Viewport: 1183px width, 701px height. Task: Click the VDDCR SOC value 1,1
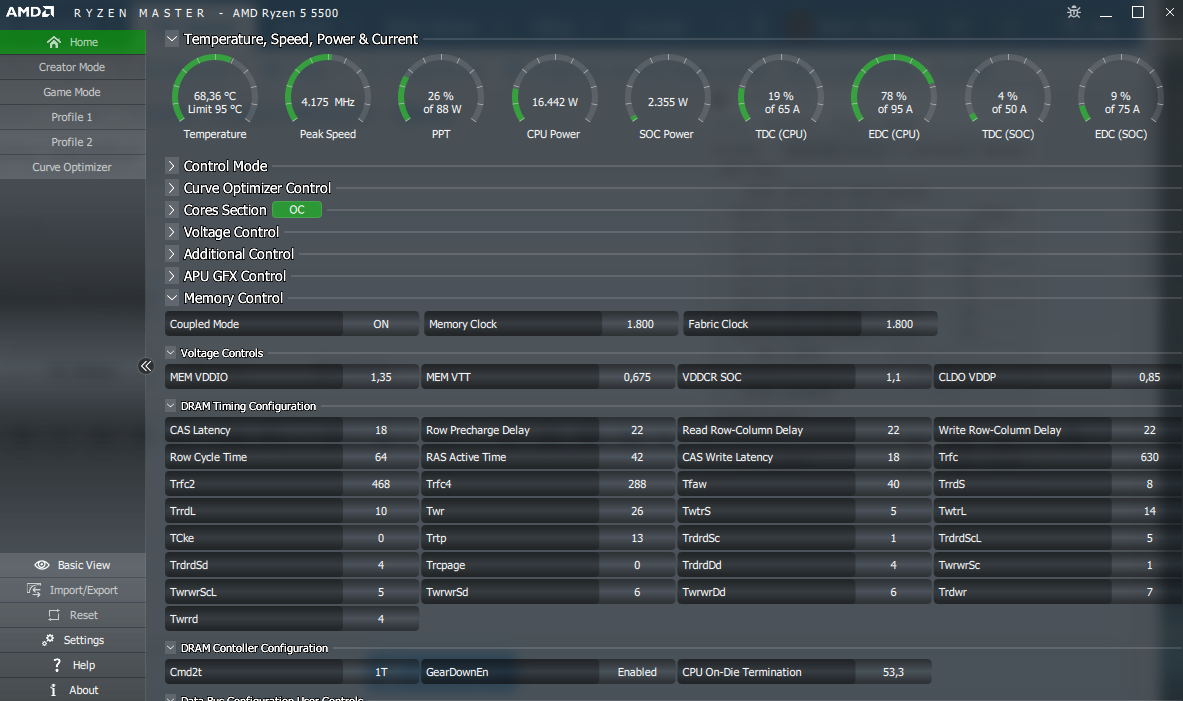[893, 377]
